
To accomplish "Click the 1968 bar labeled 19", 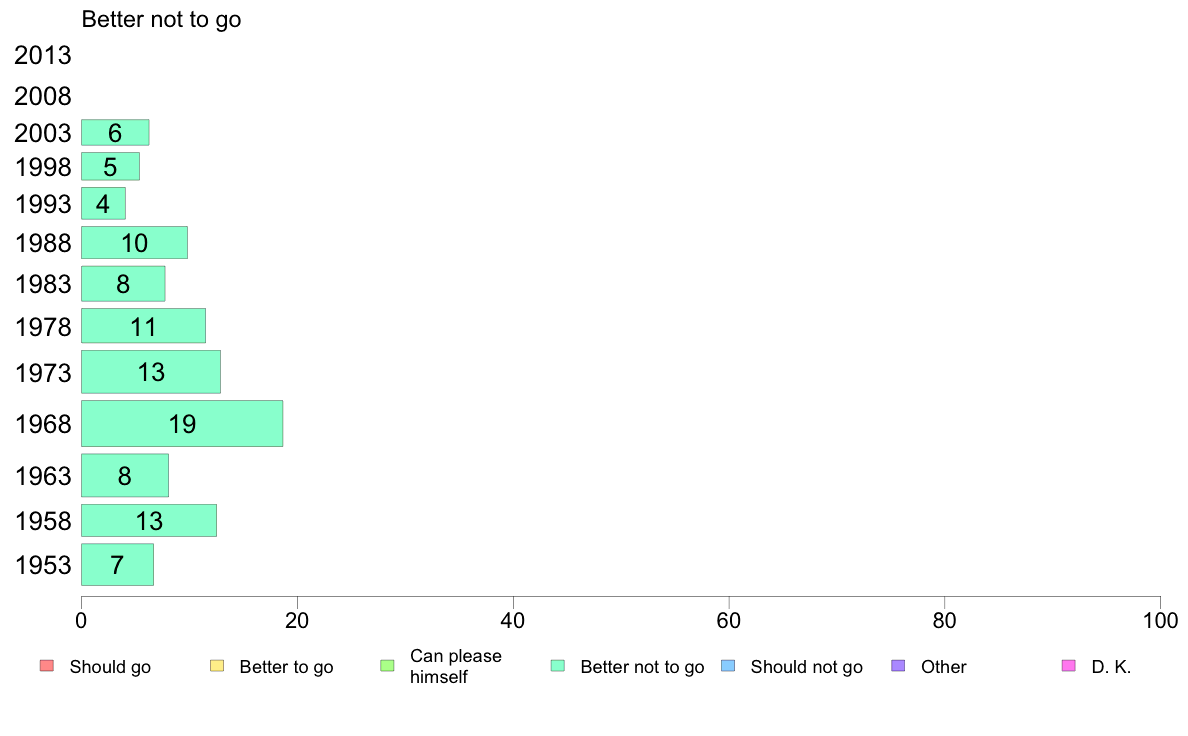I will tap(182, 424).
